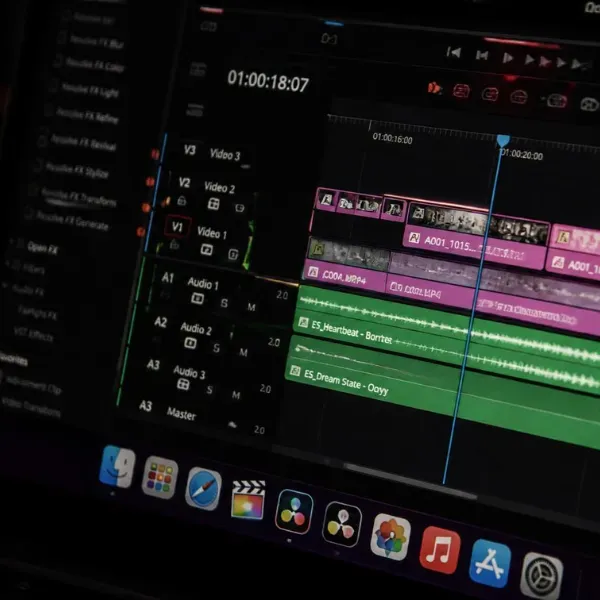
Task: Go to previous edit transport button
Action: click(x=482, y=55)
